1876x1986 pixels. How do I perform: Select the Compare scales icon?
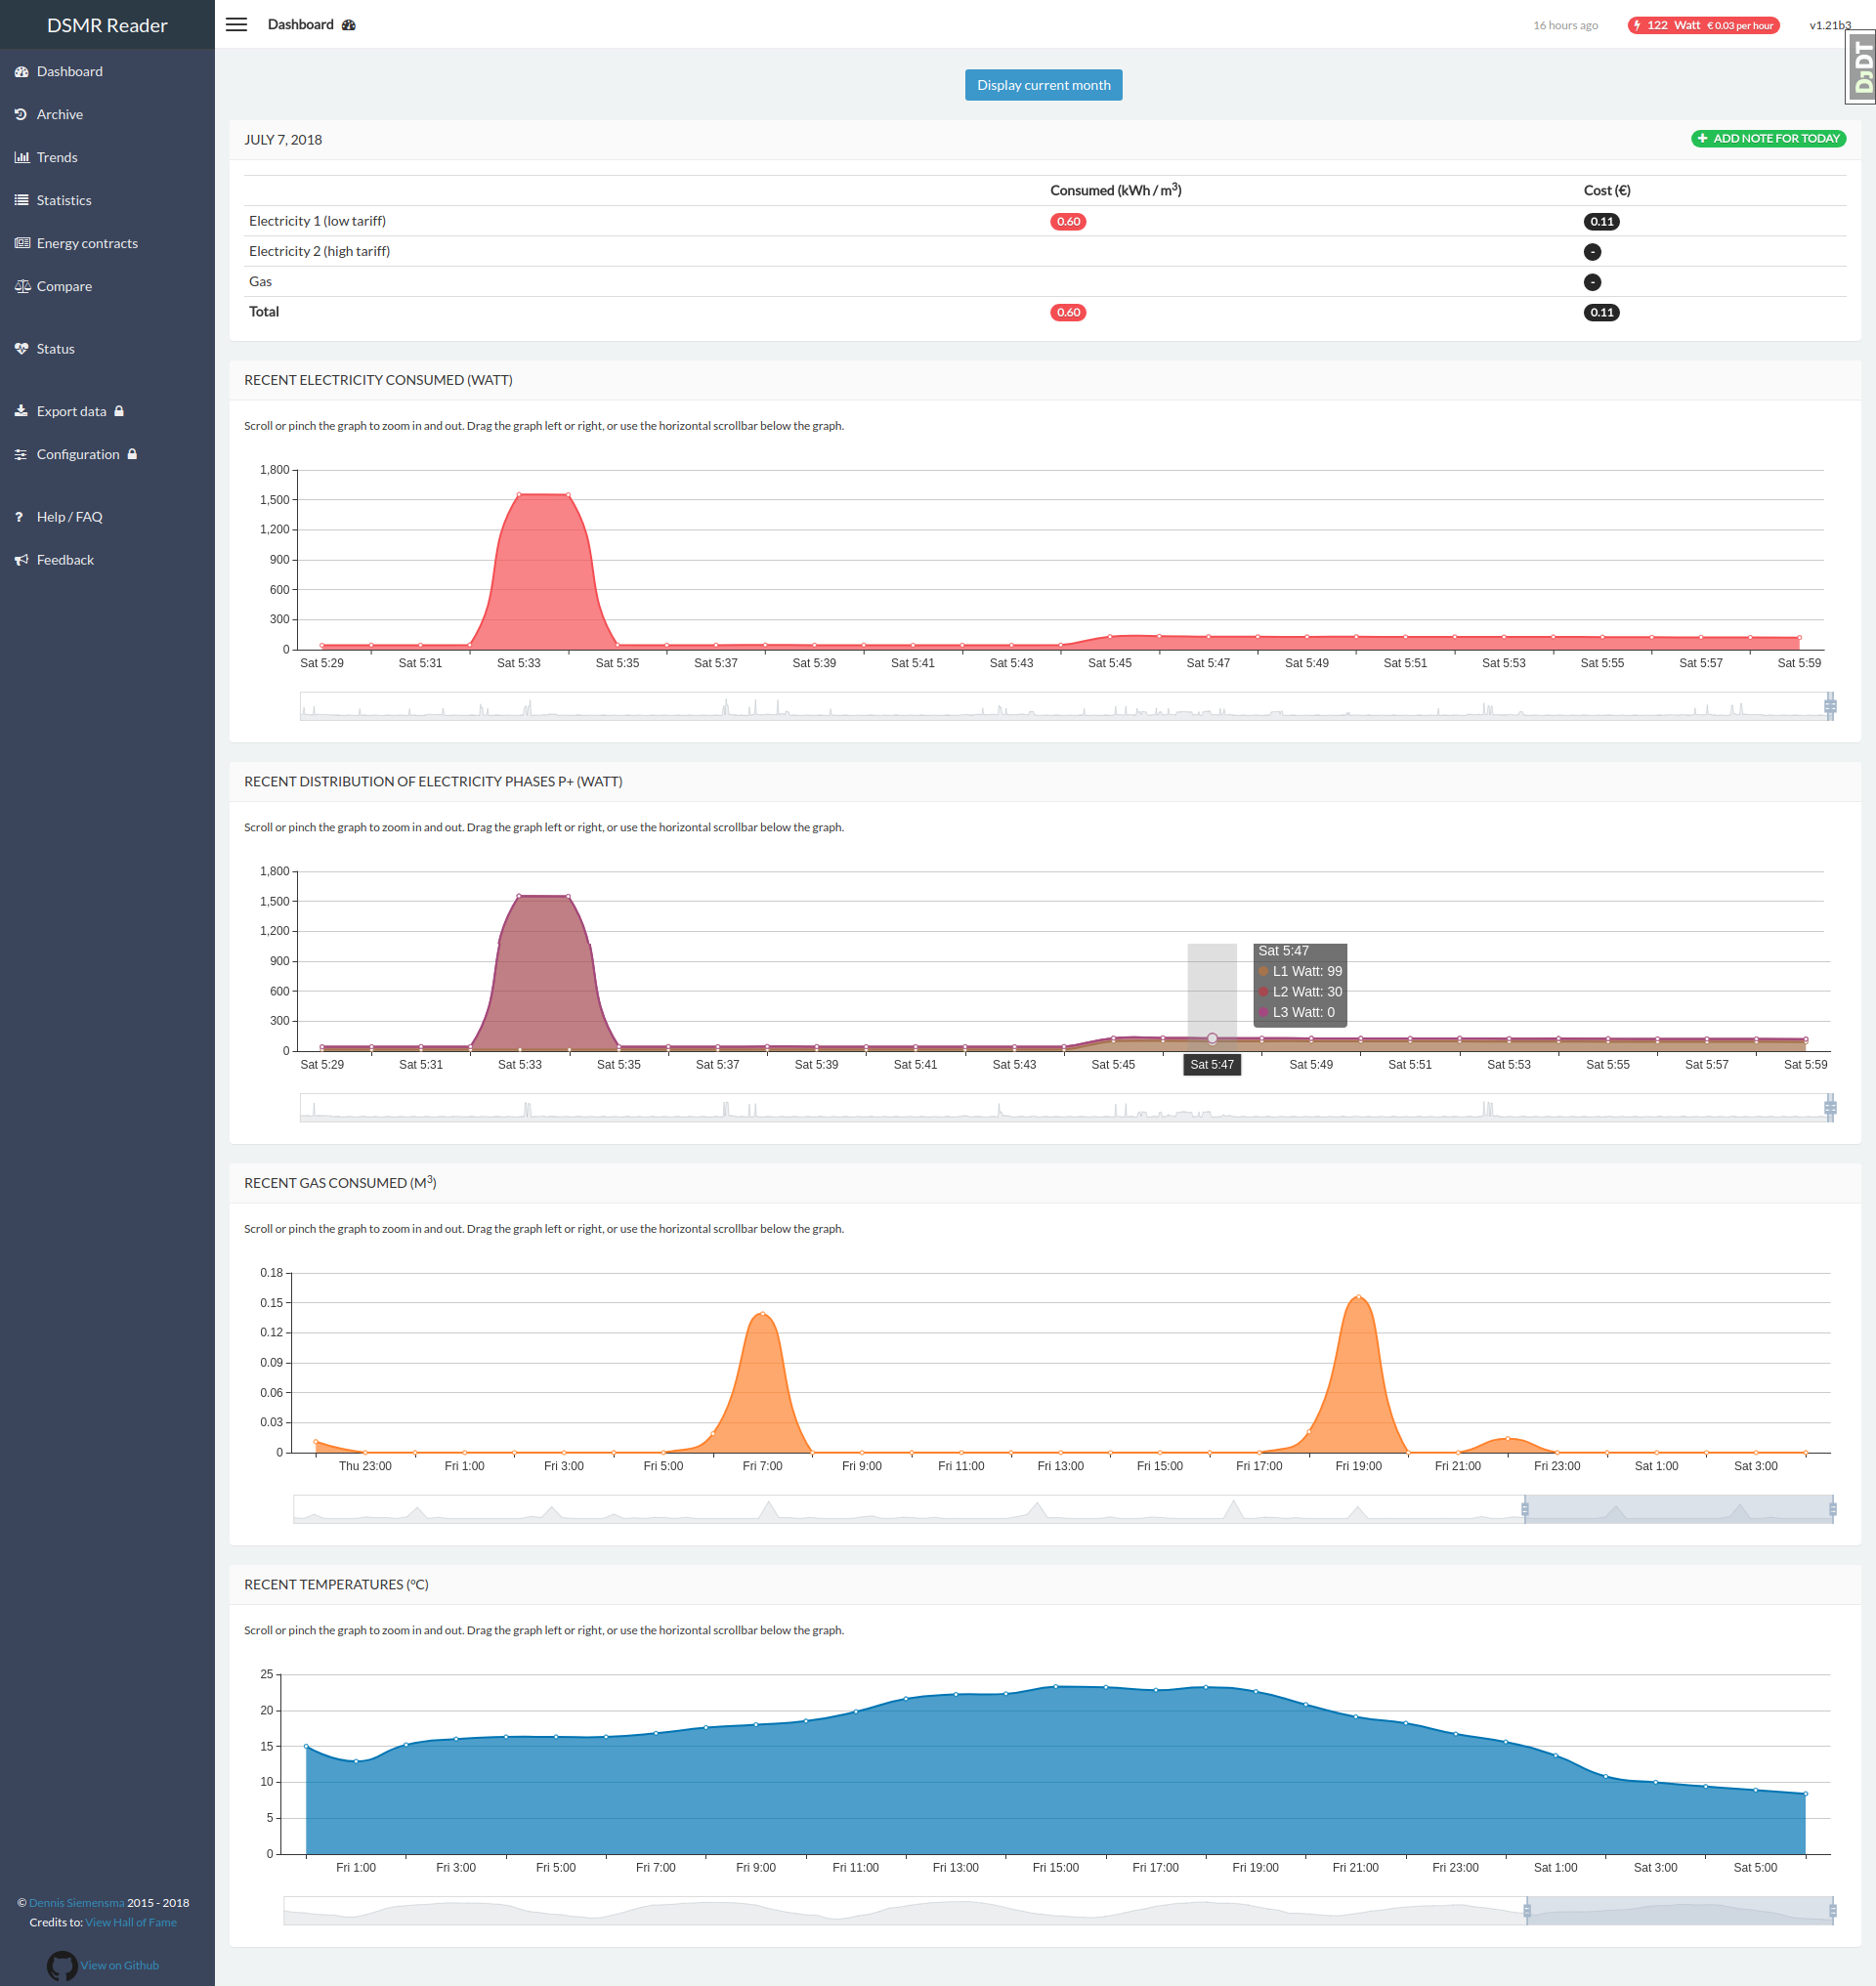[x=22, y=286]
